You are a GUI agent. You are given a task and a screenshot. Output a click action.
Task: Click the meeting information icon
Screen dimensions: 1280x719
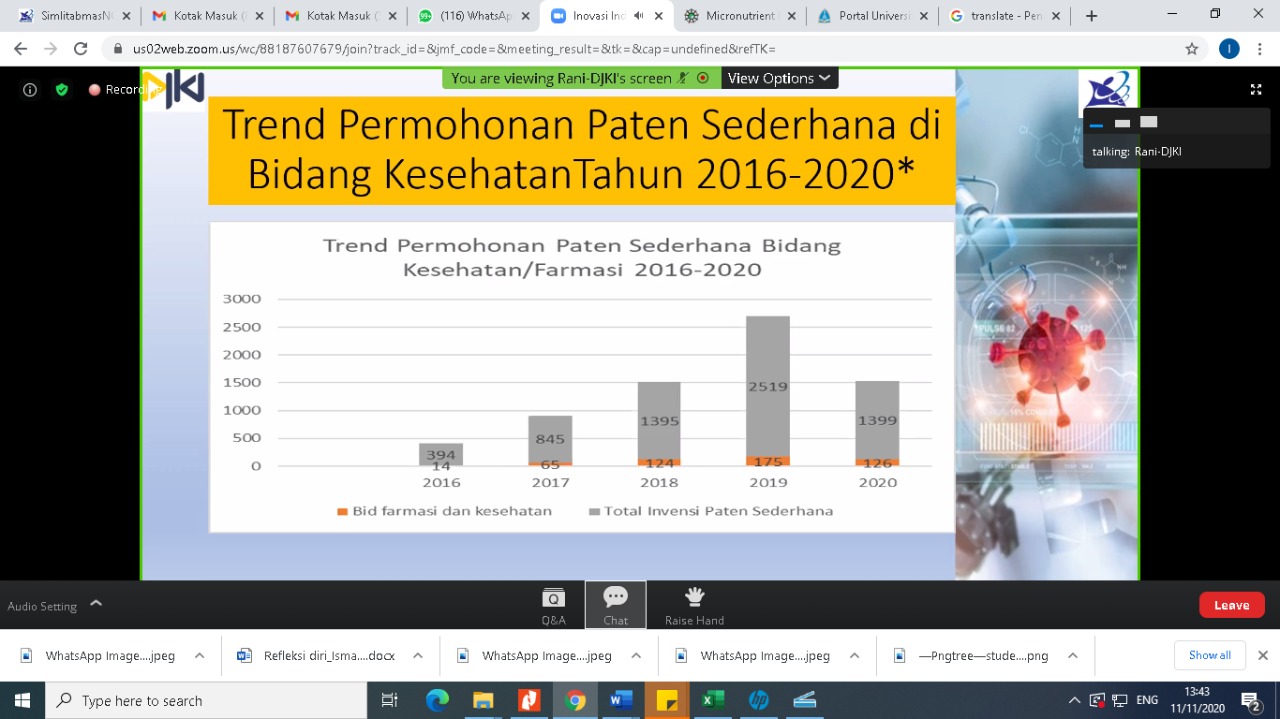[30, 90]
